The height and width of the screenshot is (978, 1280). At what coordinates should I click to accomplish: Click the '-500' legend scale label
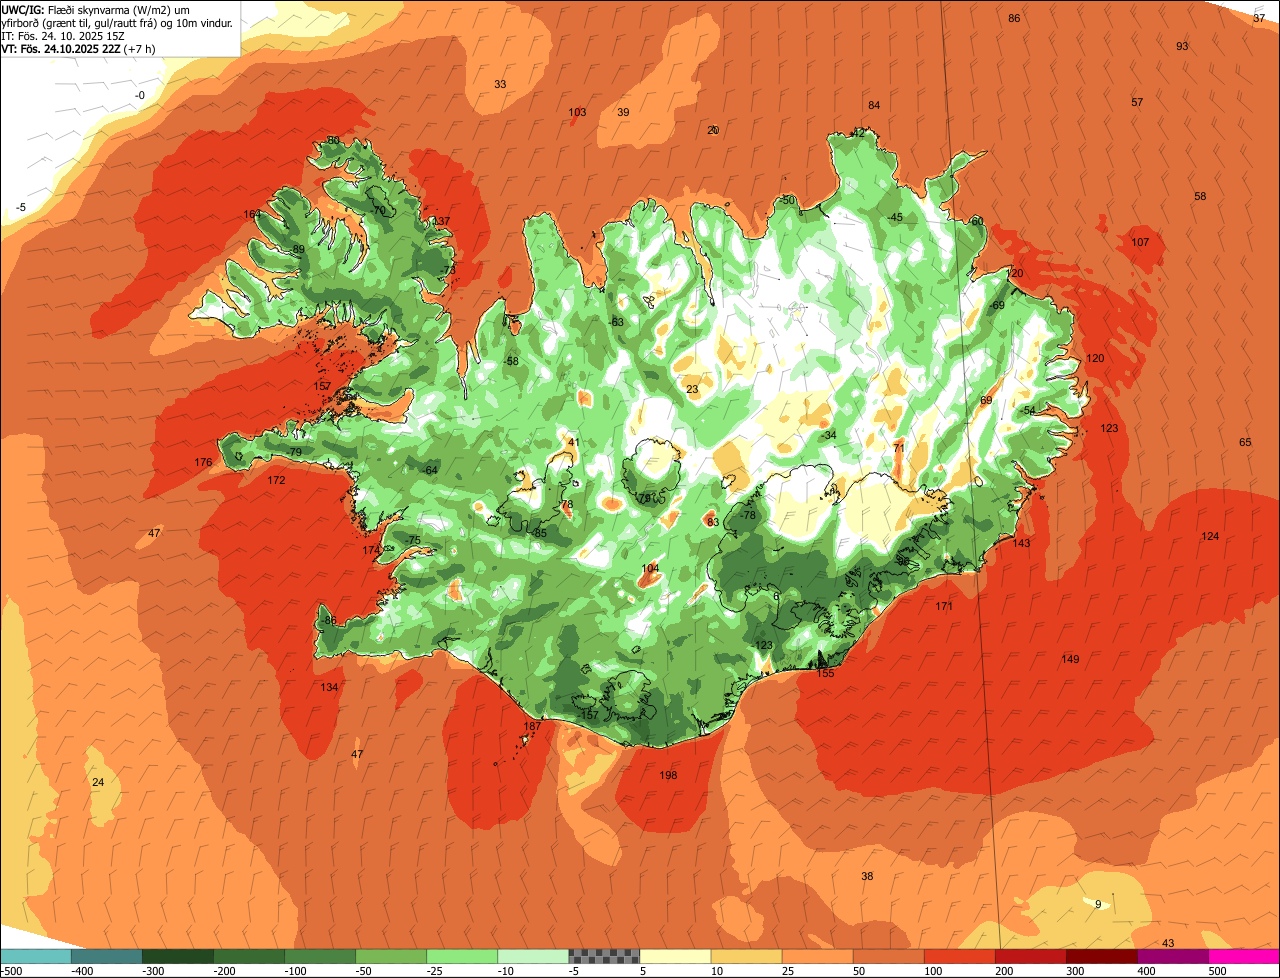click(11, 971)
